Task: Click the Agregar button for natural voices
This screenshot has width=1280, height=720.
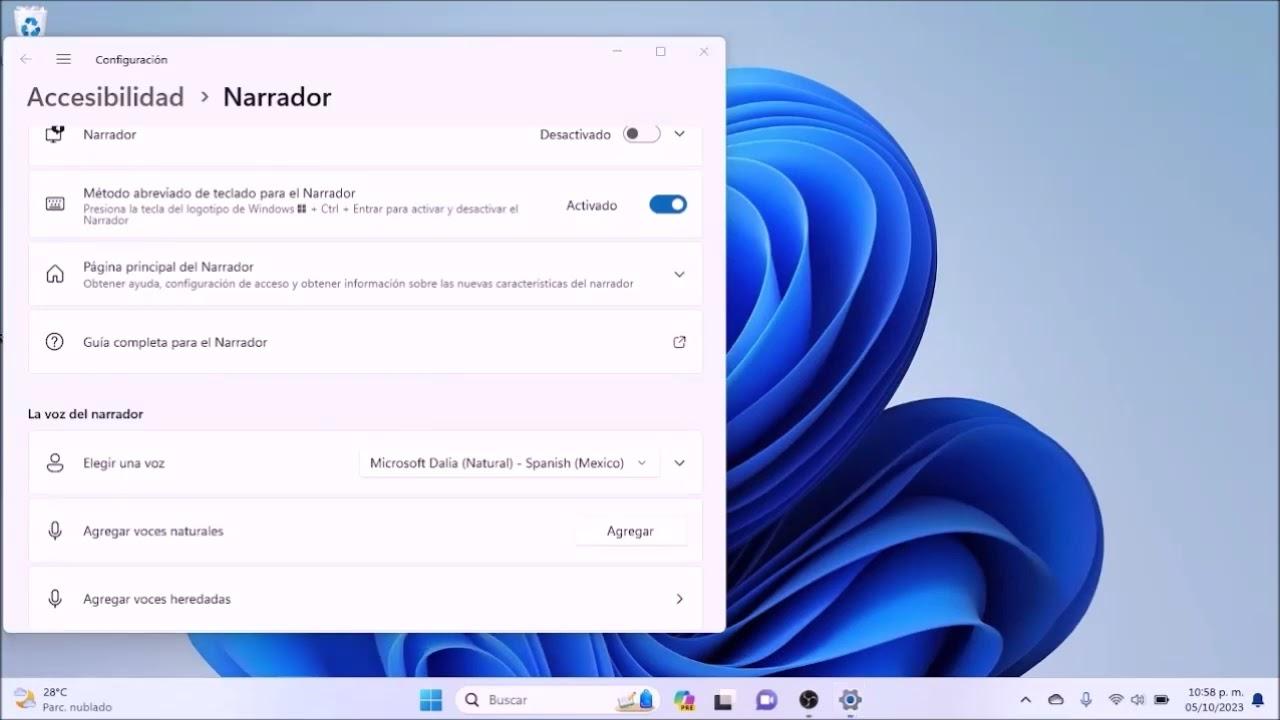Action: point(630,531)
